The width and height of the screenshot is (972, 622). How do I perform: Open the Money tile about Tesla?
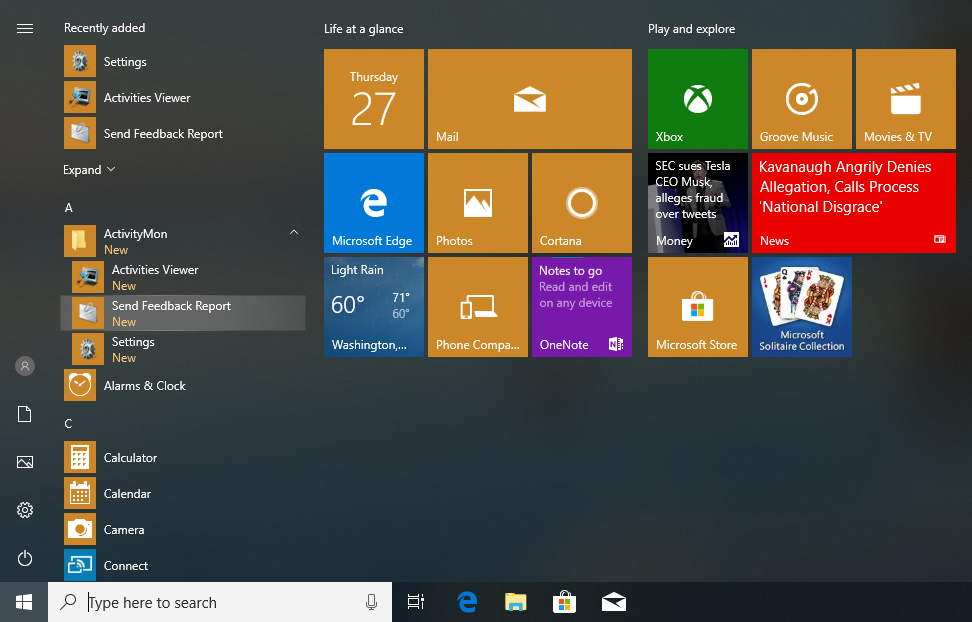(x=697, y=203)
